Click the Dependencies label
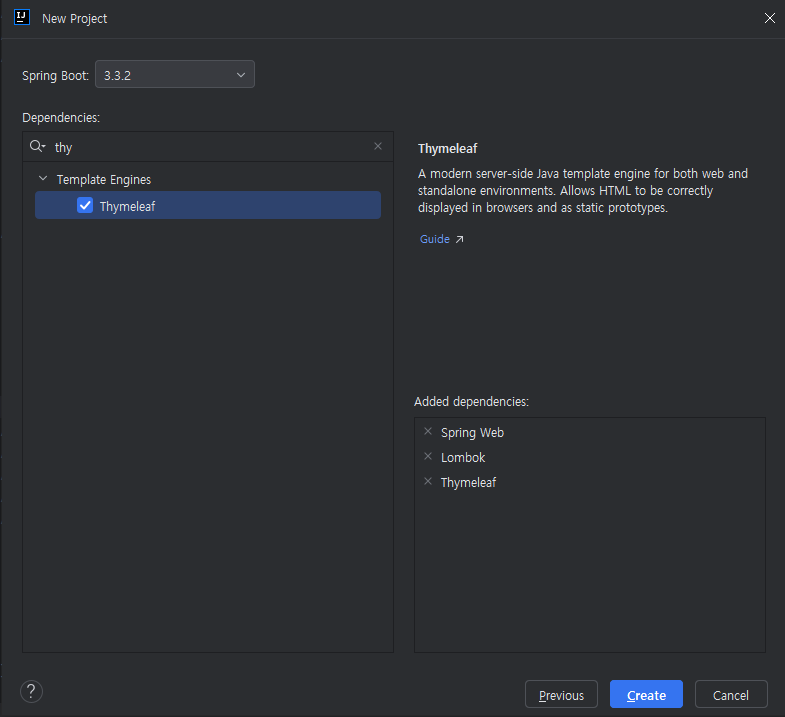 pos(61,118)
